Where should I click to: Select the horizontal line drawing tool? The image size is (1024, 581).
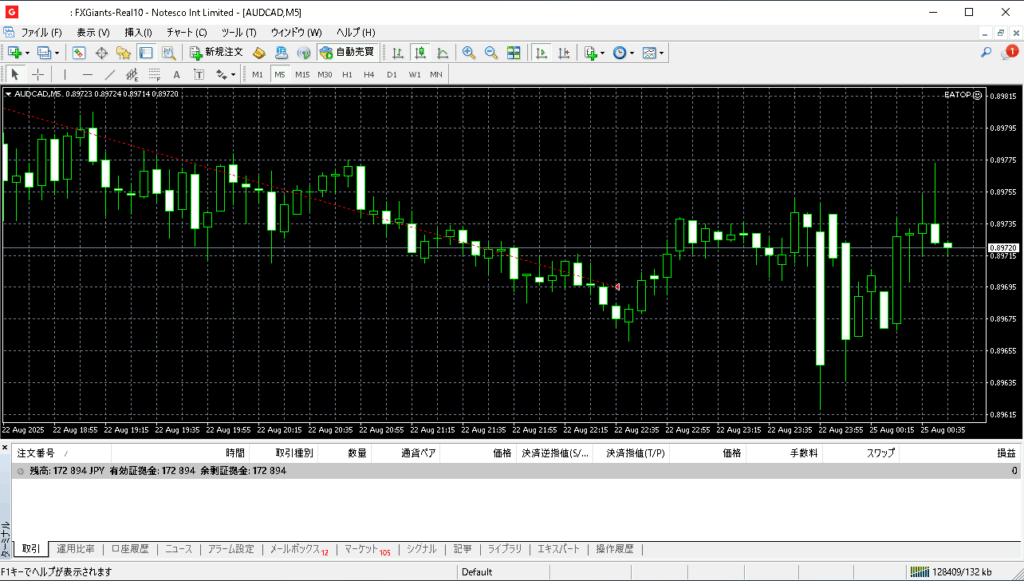point(87,74)
